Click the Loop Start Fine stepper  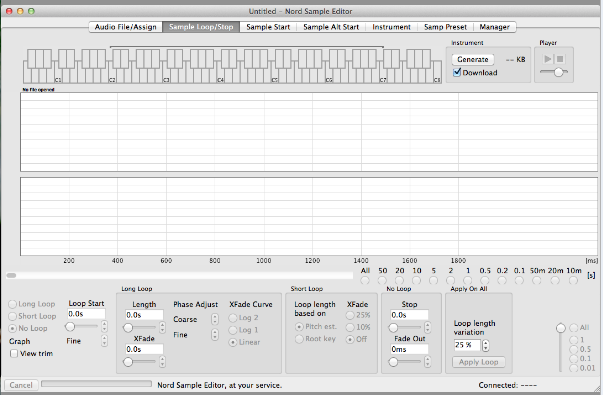[104, 341]
